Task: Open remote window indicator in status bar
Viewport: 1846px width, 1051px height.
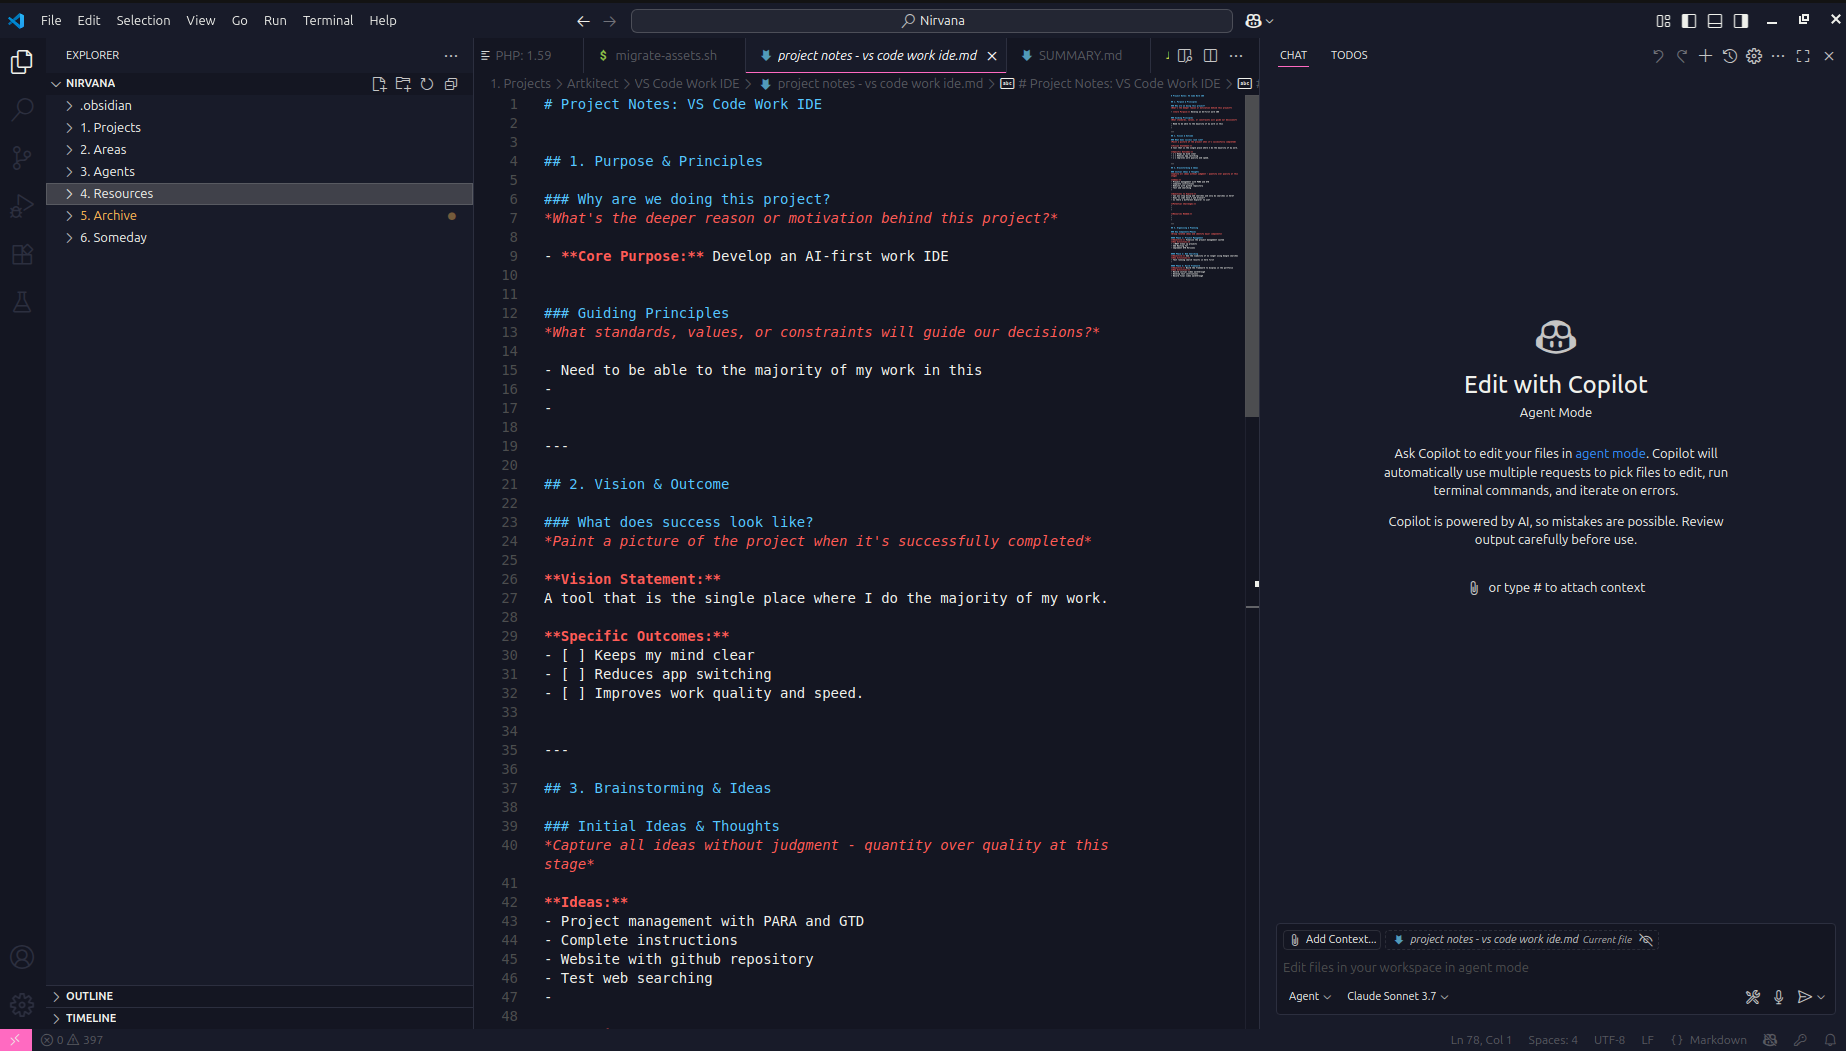Action: [x=16, y=1040]
